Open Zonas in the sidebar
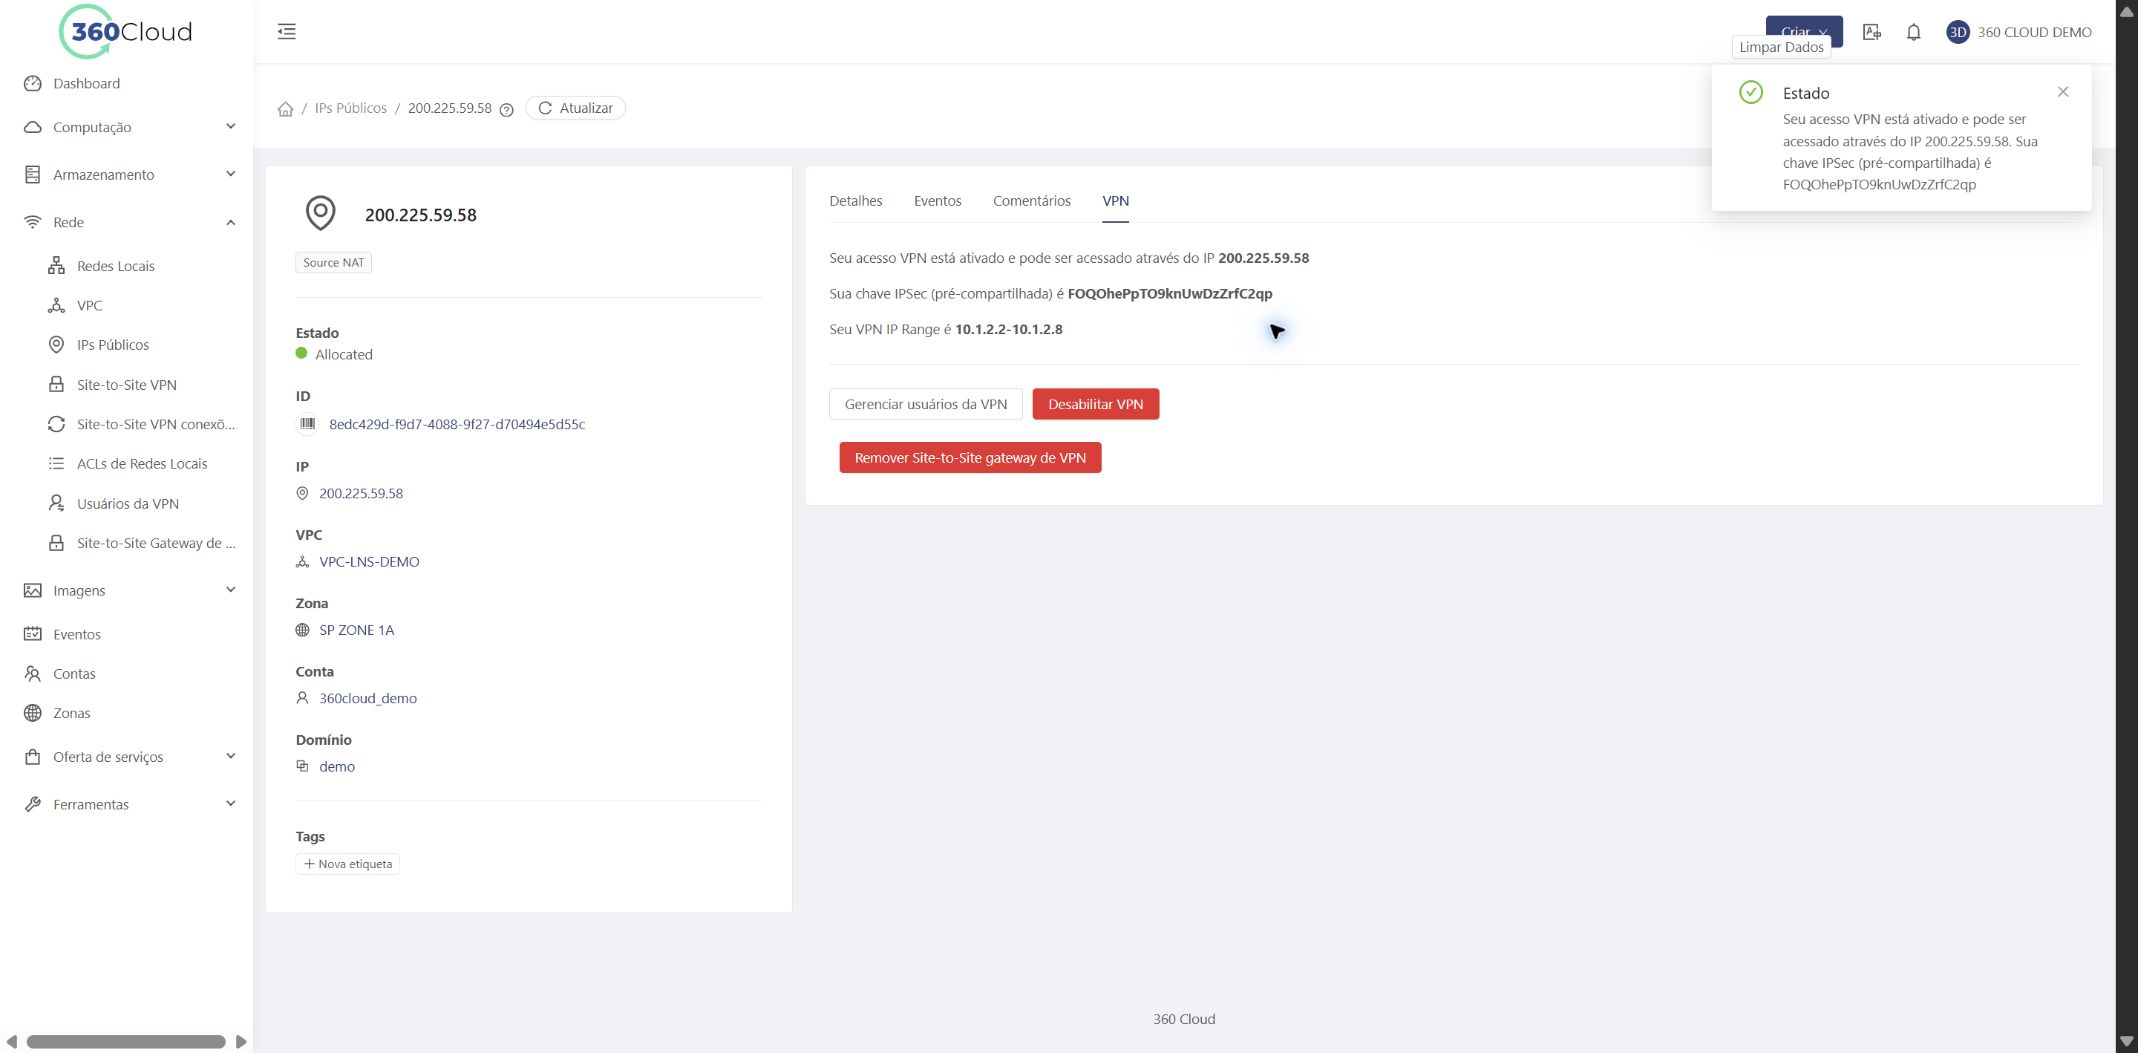 click(x=71, y=713)
